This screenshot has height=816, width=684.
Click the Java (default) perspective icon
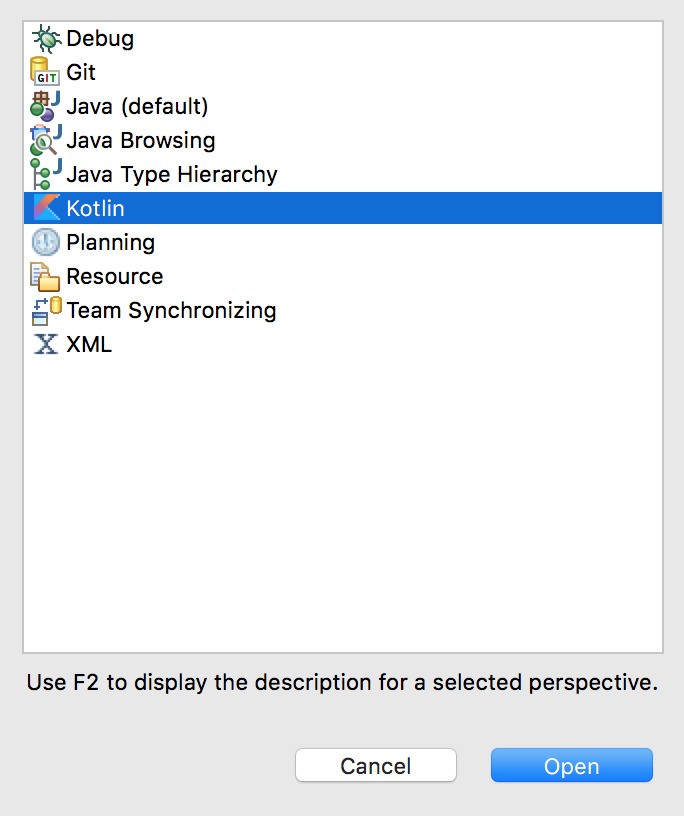[45, 106]
